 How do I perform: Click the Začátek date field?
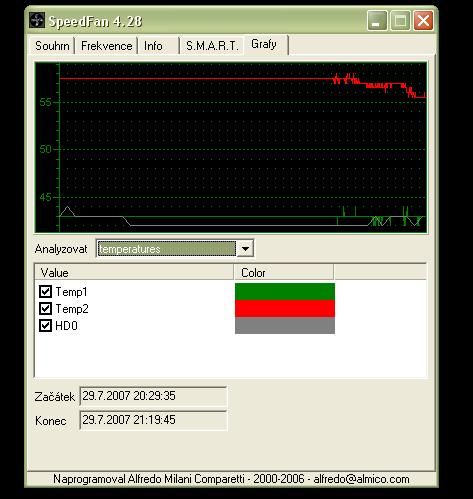153,396
